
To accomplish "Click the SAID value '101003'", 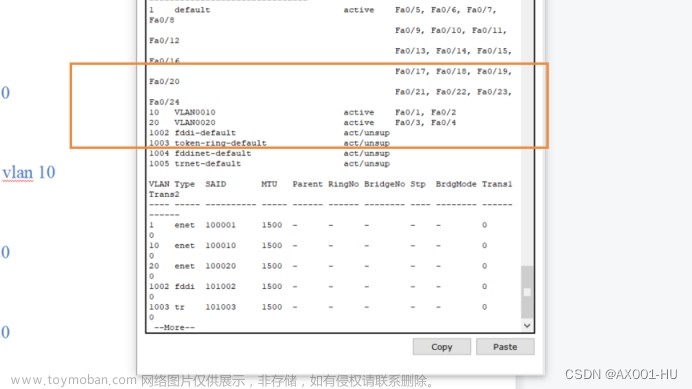I will [x=220, y=307].
